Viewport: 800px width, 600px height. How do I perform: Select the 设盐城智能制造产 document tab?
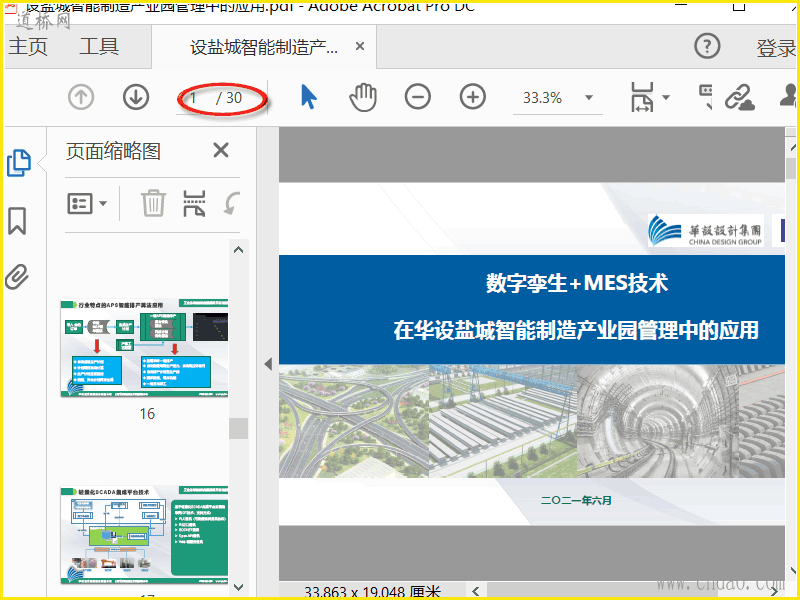coord(264,47)
